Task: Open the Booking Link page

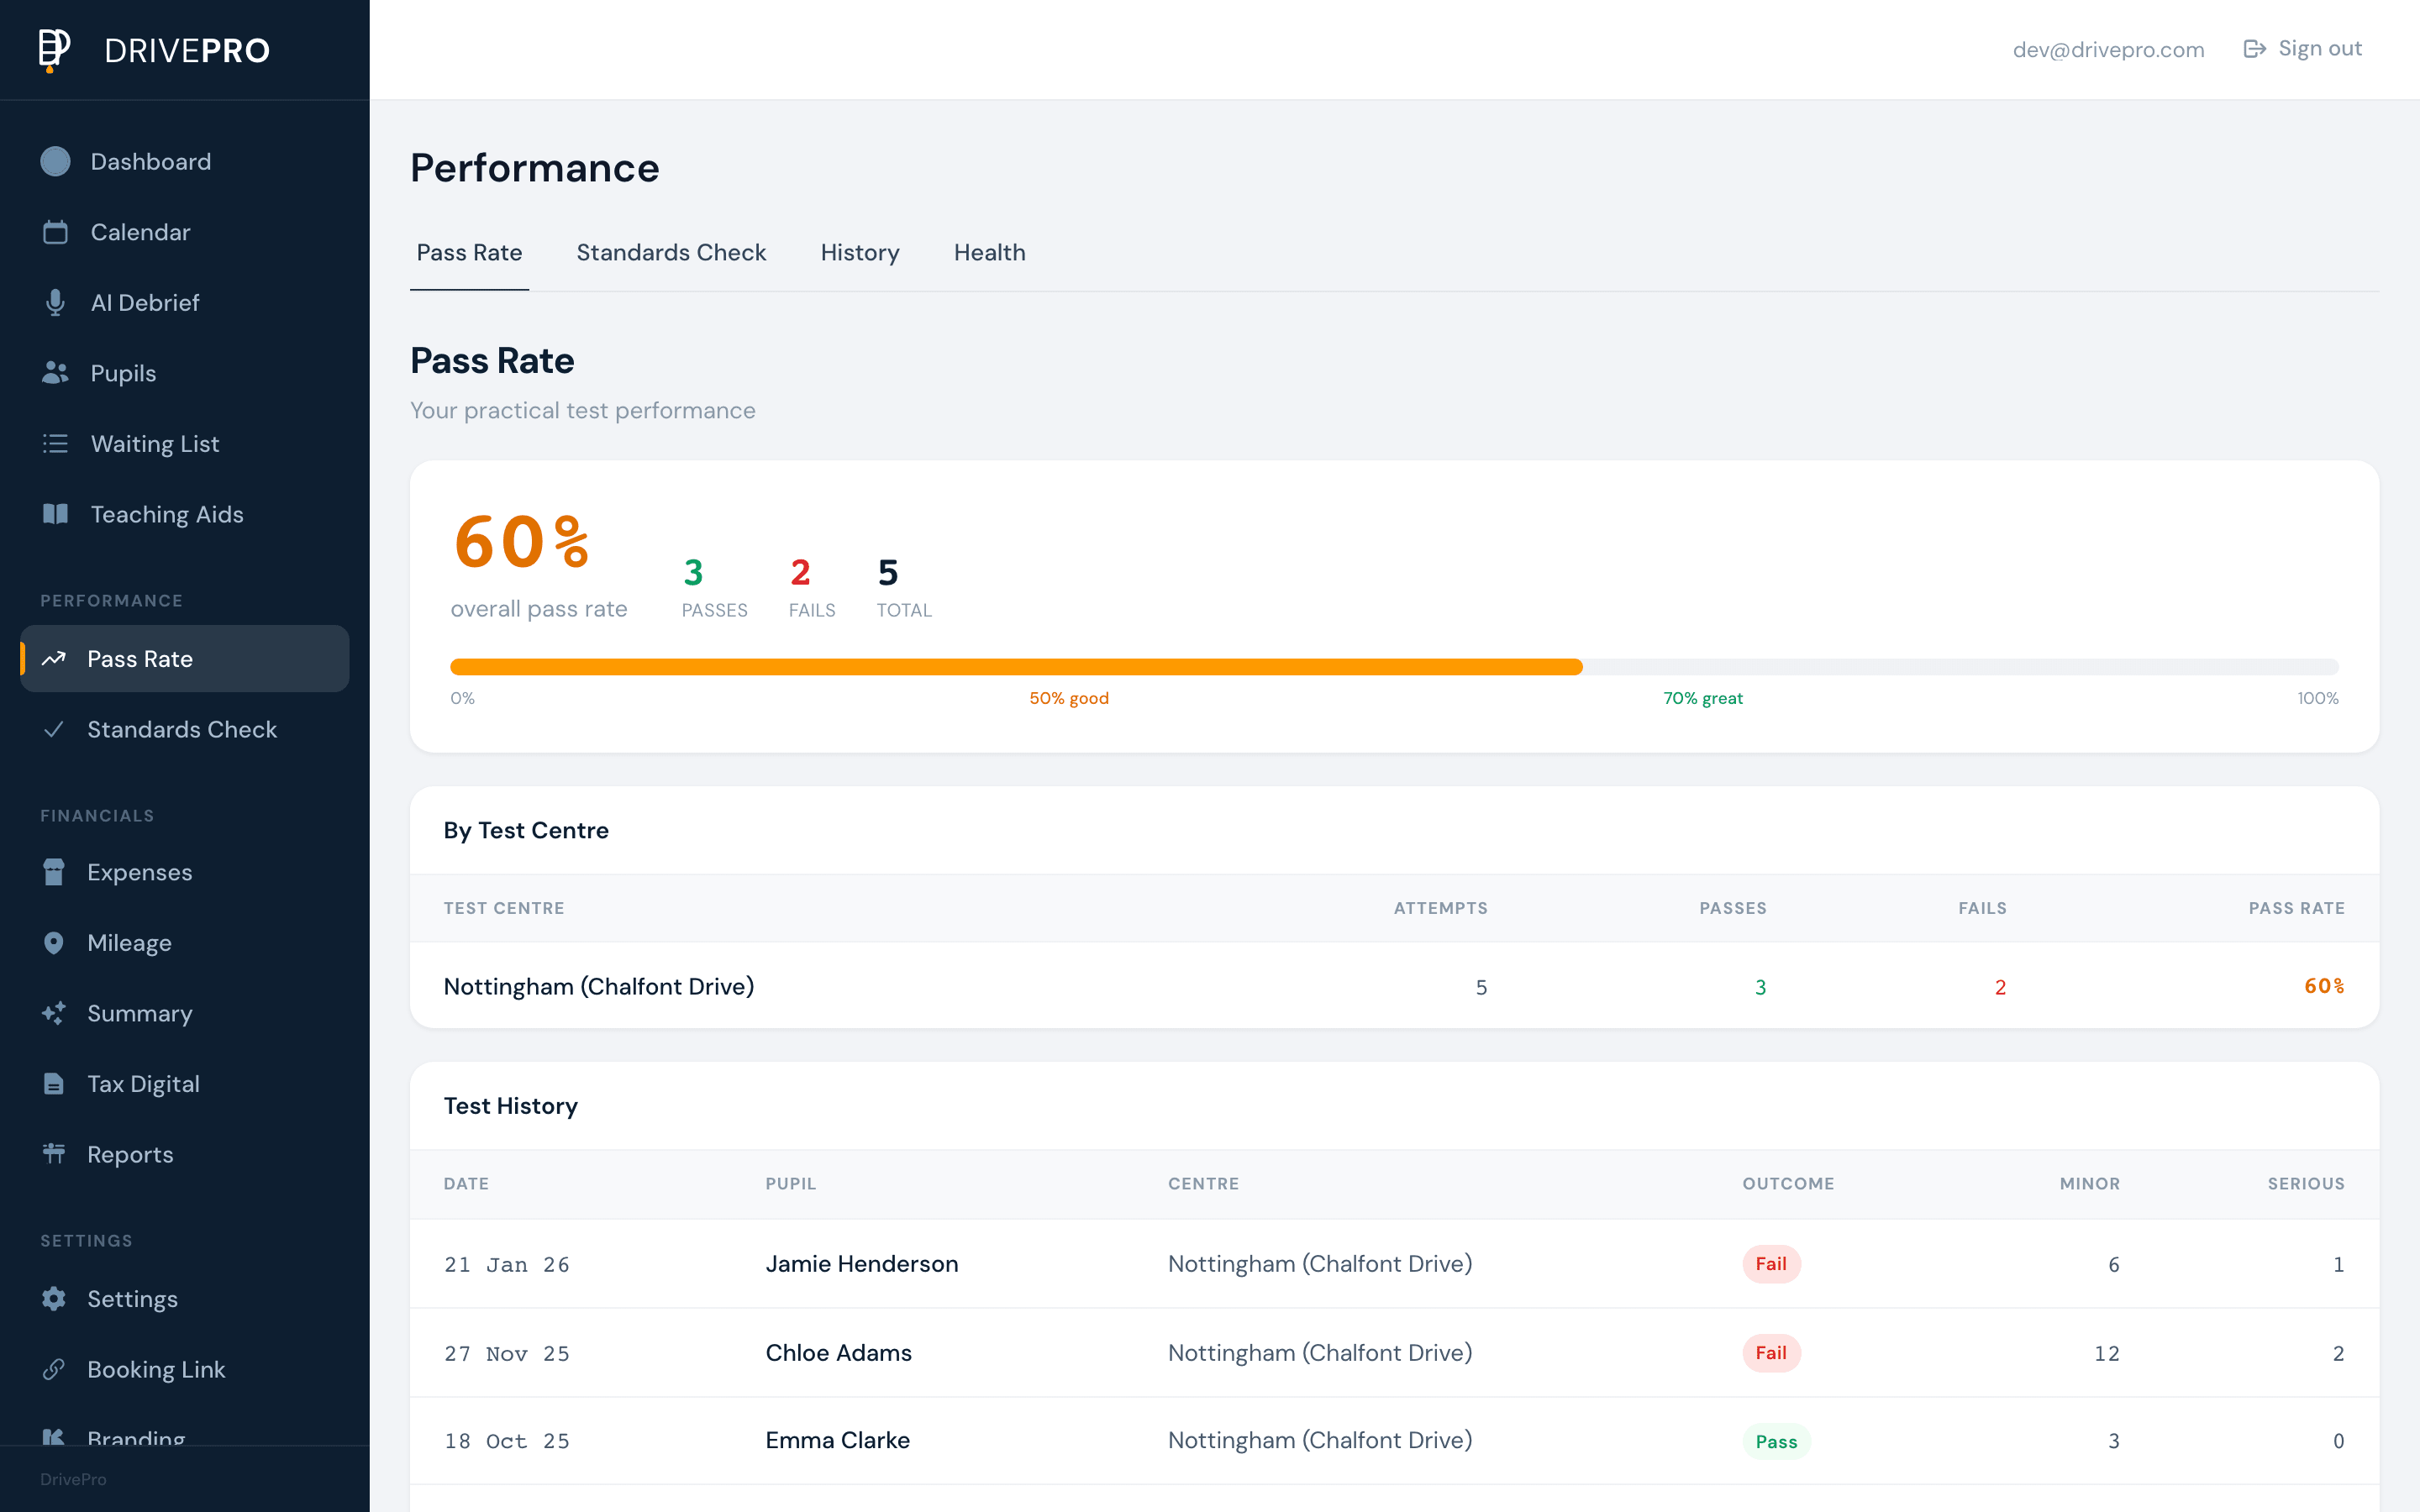Action: coord(156,1369)
